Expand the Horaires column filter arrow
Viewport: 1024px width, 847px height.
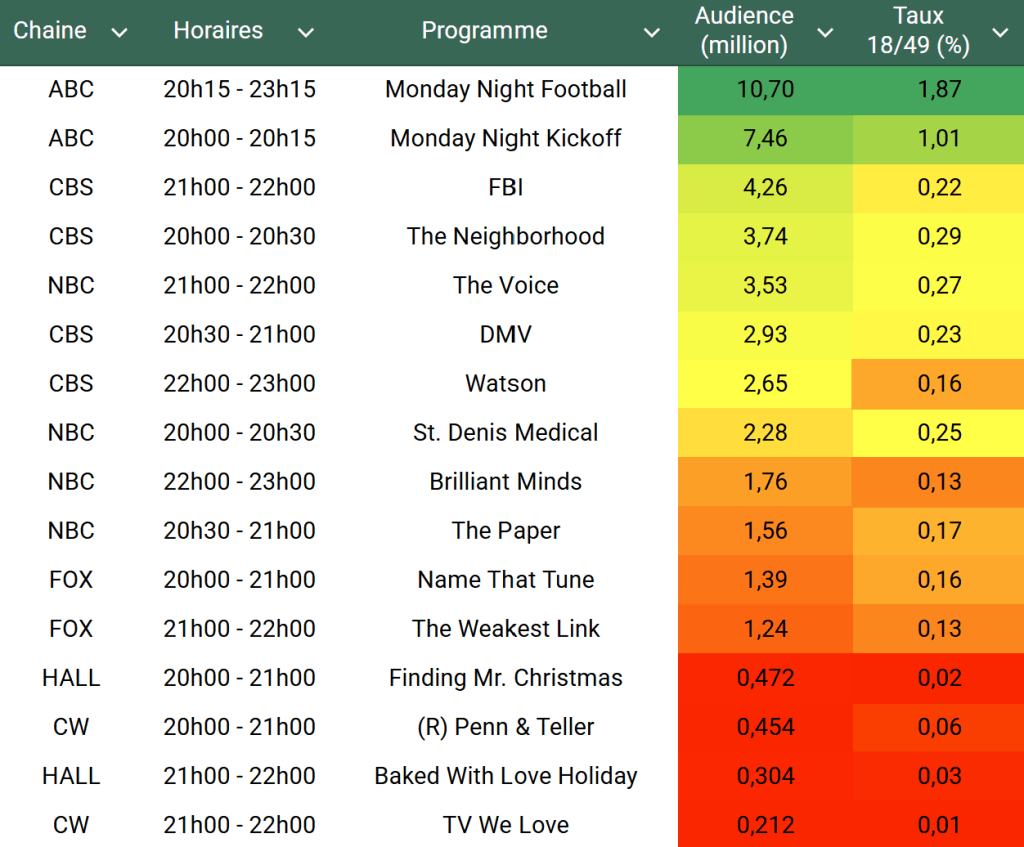(x=306, y=33)
